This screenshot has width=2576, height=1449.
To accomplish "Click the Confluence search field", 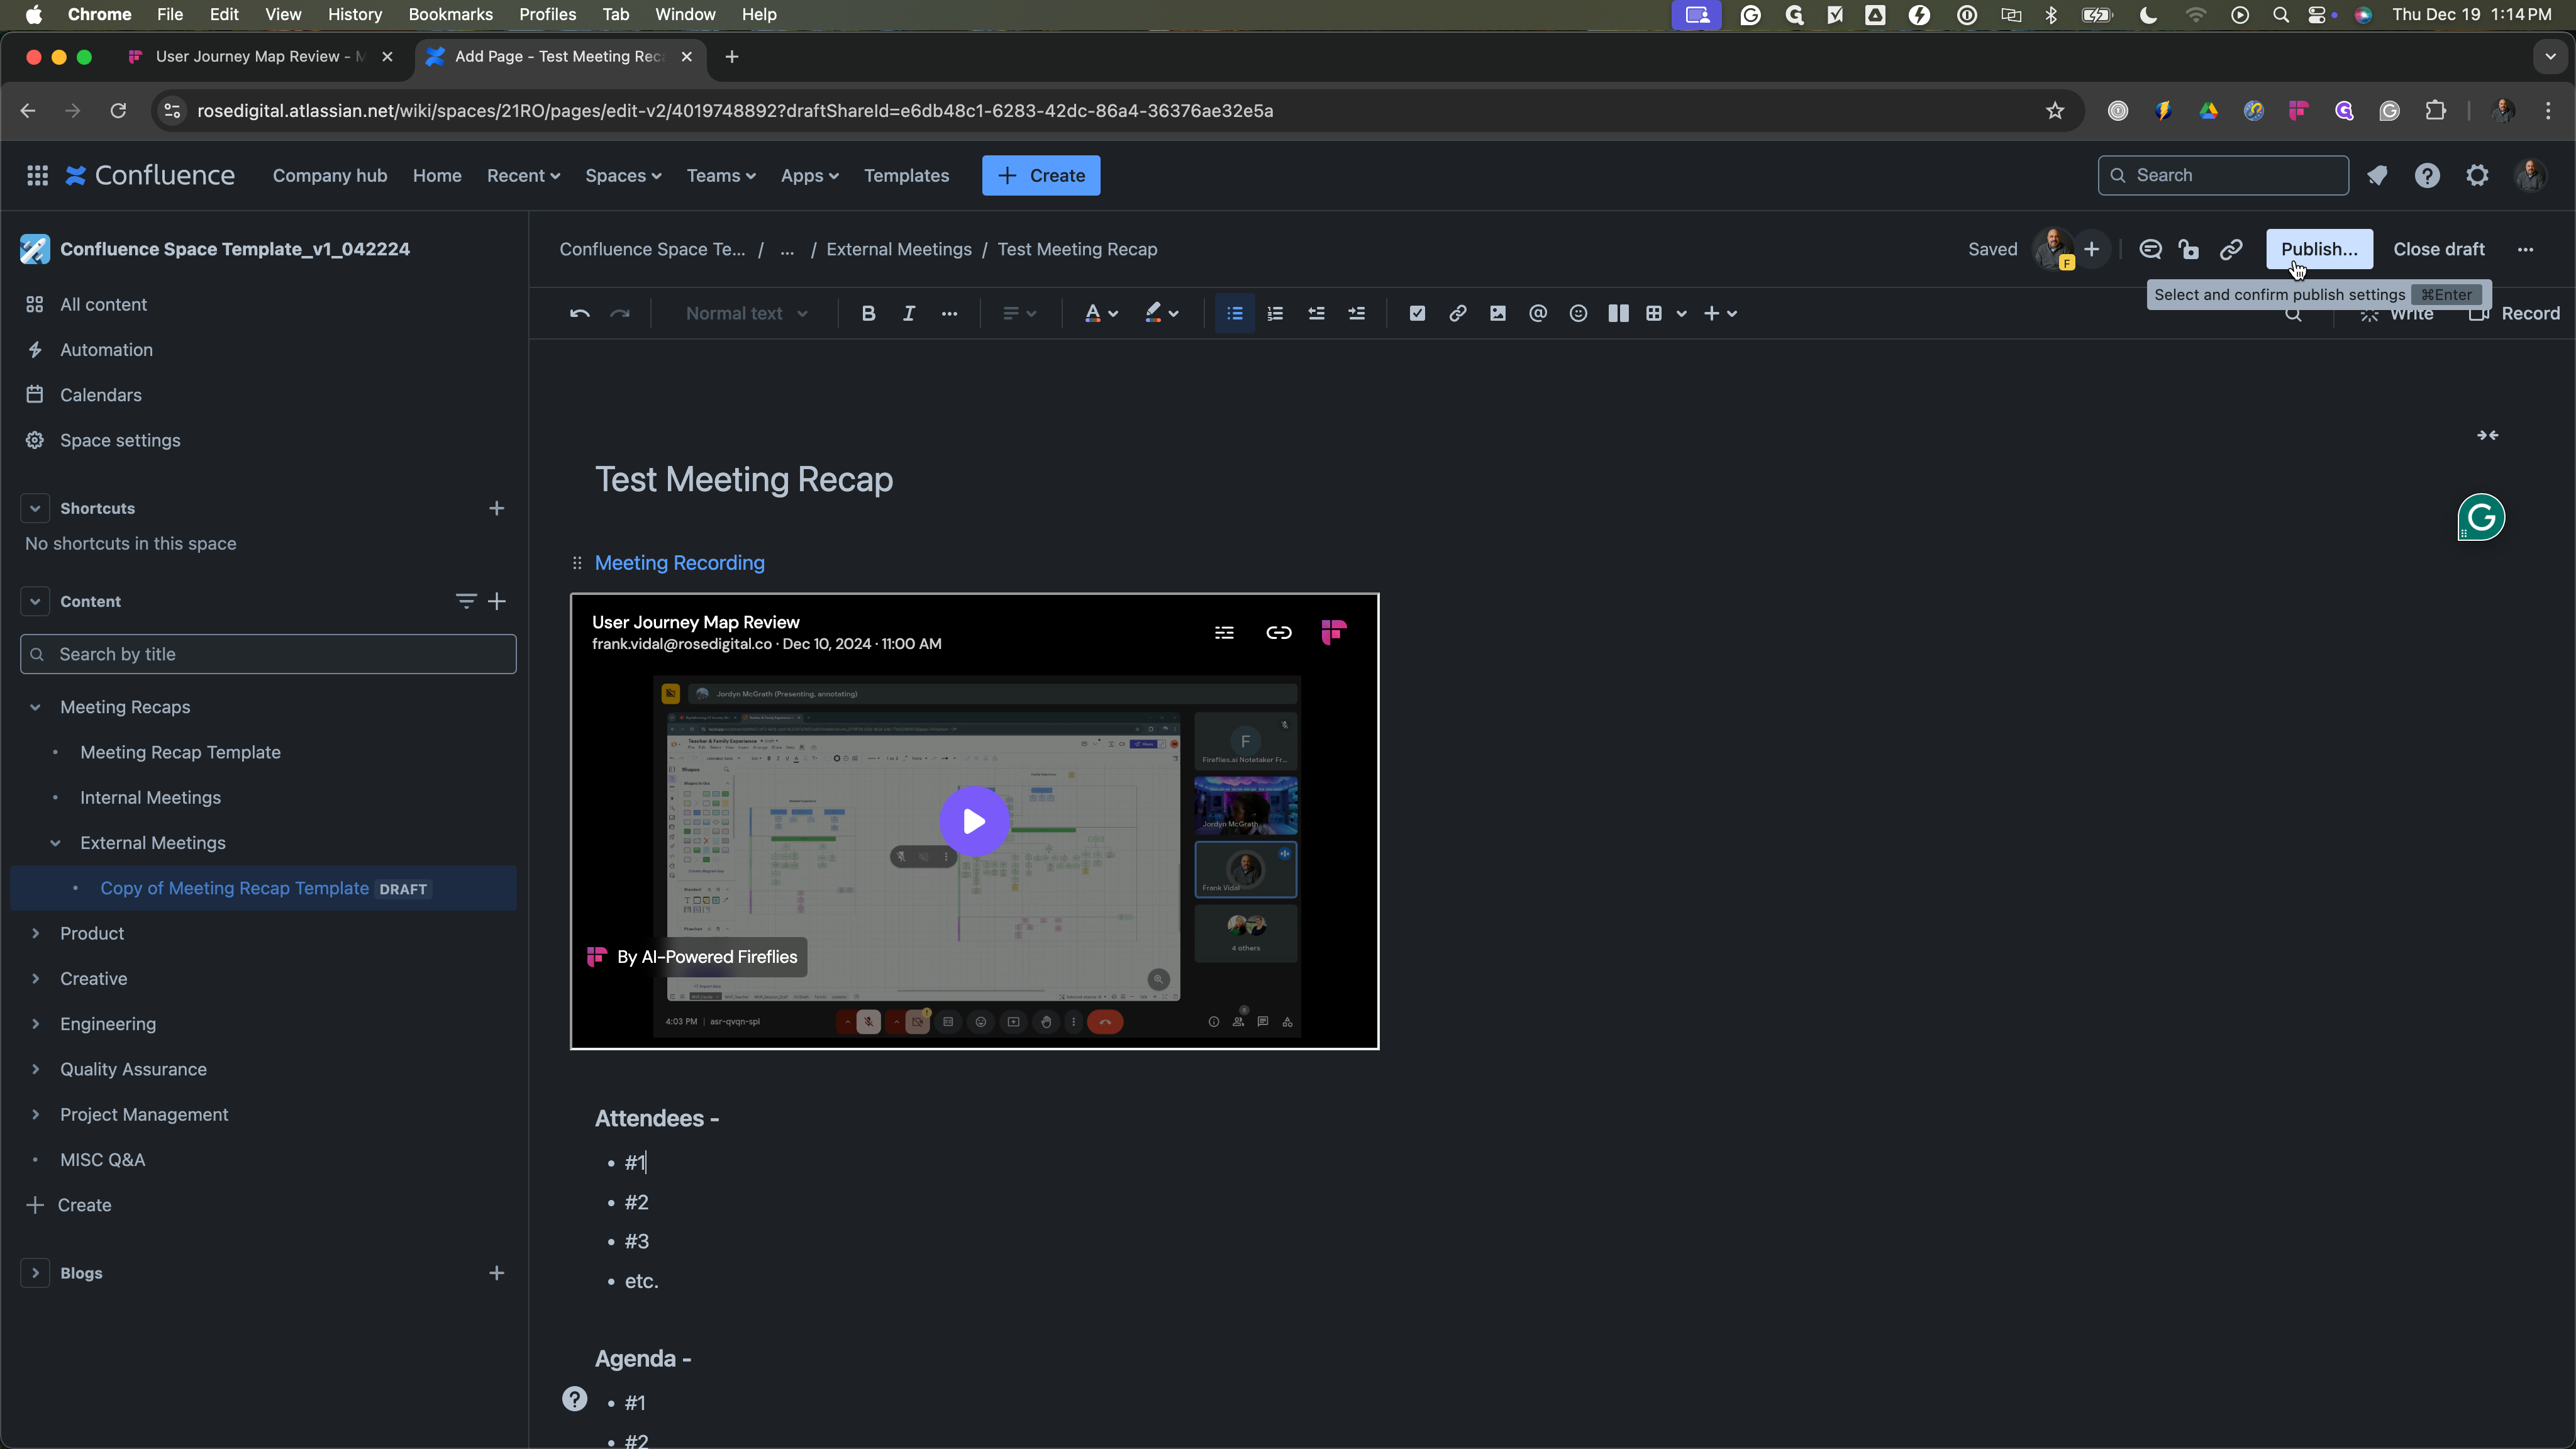I will [2222, 176].
